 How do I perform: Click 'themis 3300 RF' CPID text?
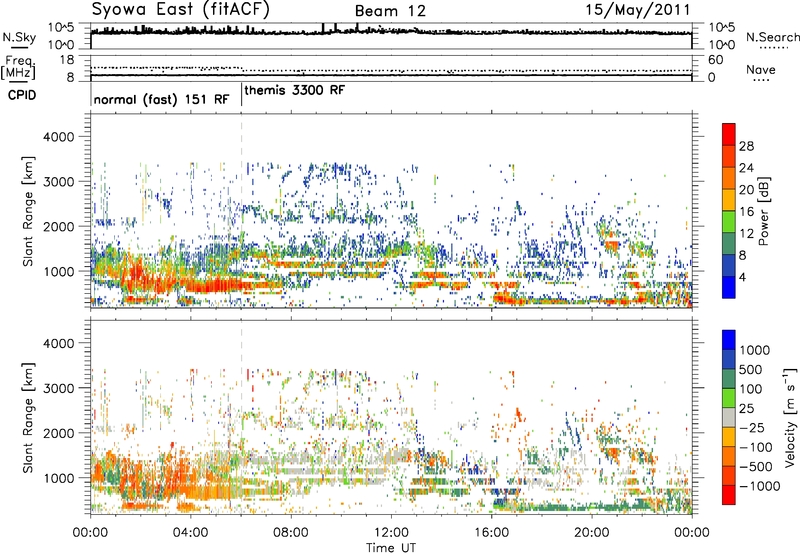pyautogui.click(x=295, y=90)
